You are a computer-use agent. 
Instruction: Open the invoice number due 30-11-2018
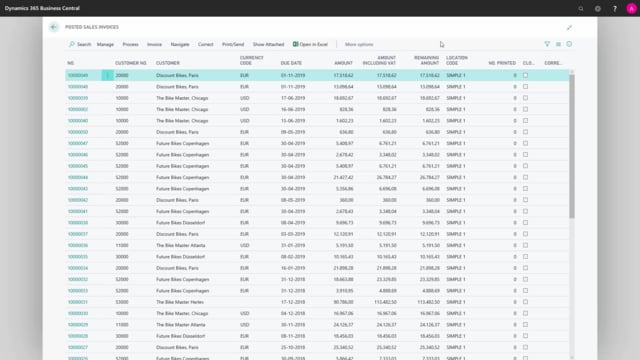pyautogui.click(x=78, y=324)
